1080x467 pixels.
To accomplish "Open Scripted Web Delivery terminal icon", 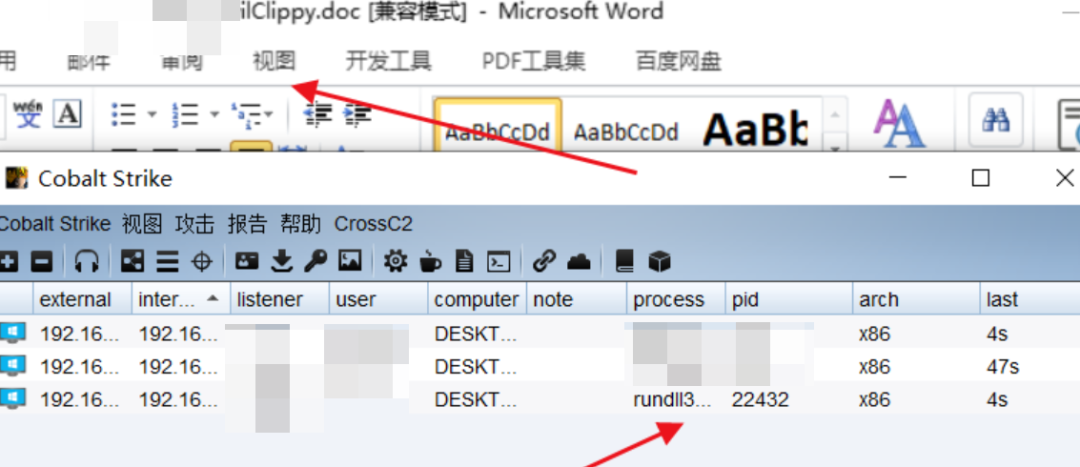I will pos(498,262).
